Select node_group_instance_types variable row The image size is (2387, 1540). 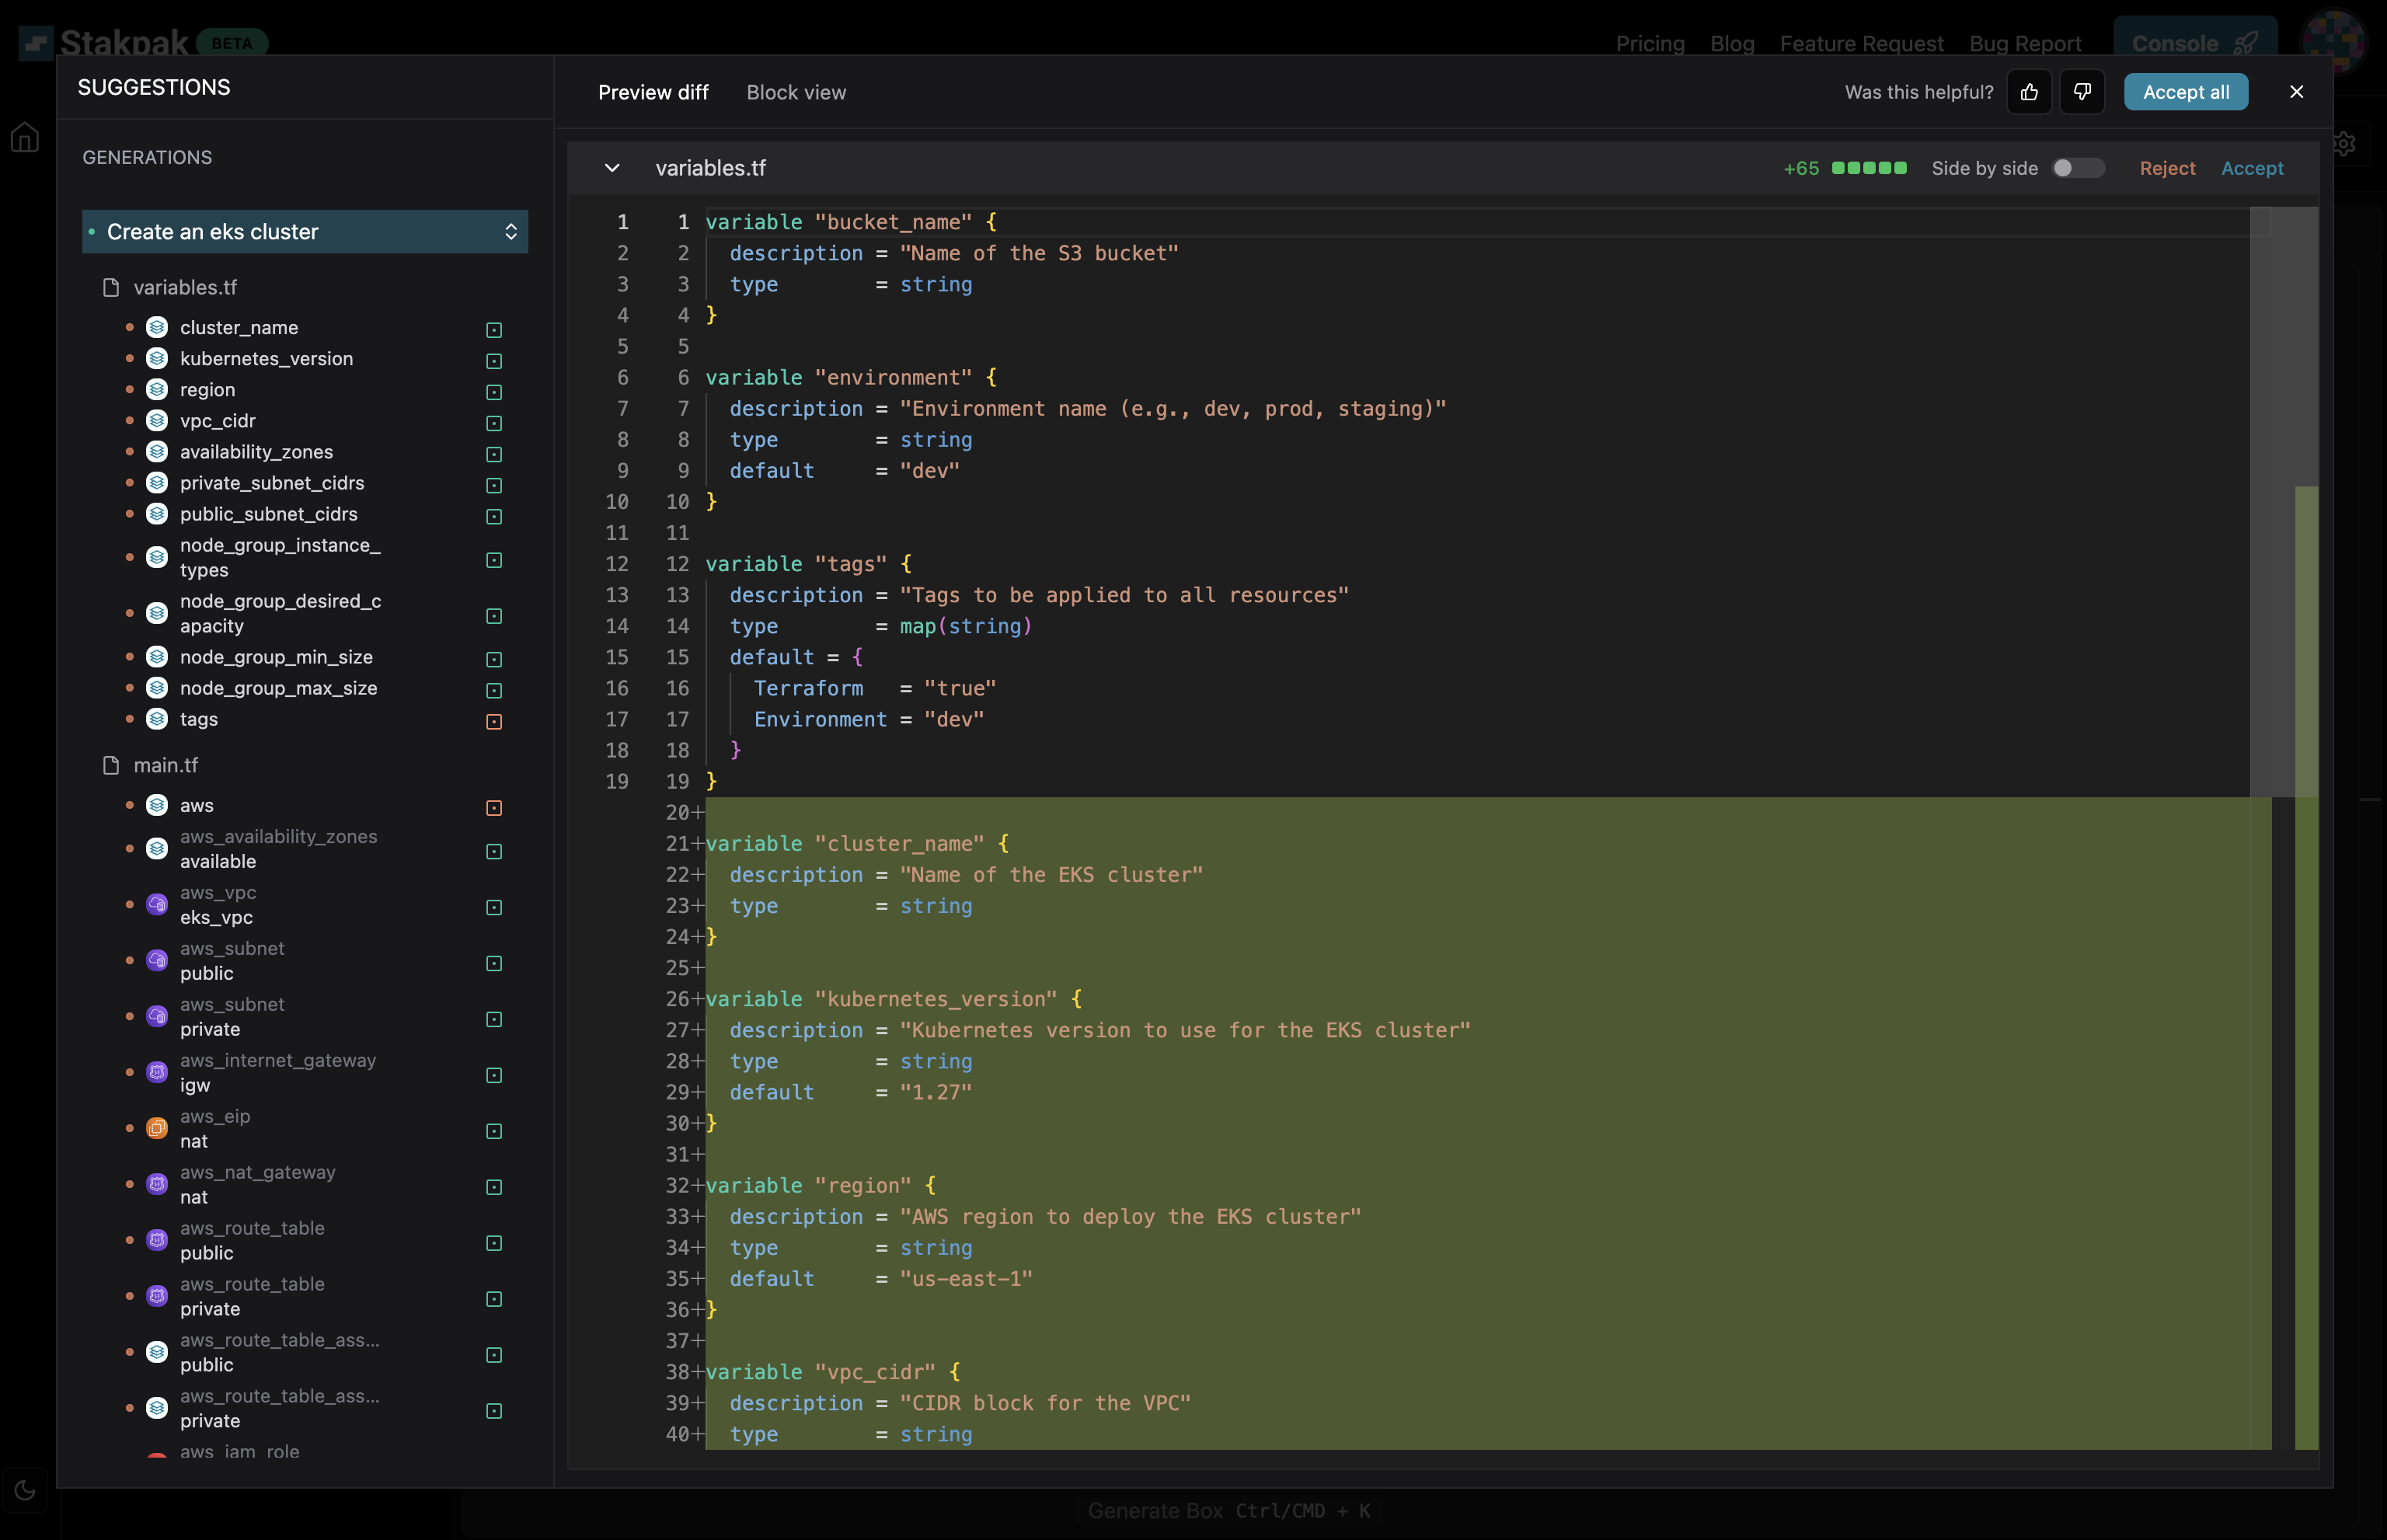click(x=314, y=557)
